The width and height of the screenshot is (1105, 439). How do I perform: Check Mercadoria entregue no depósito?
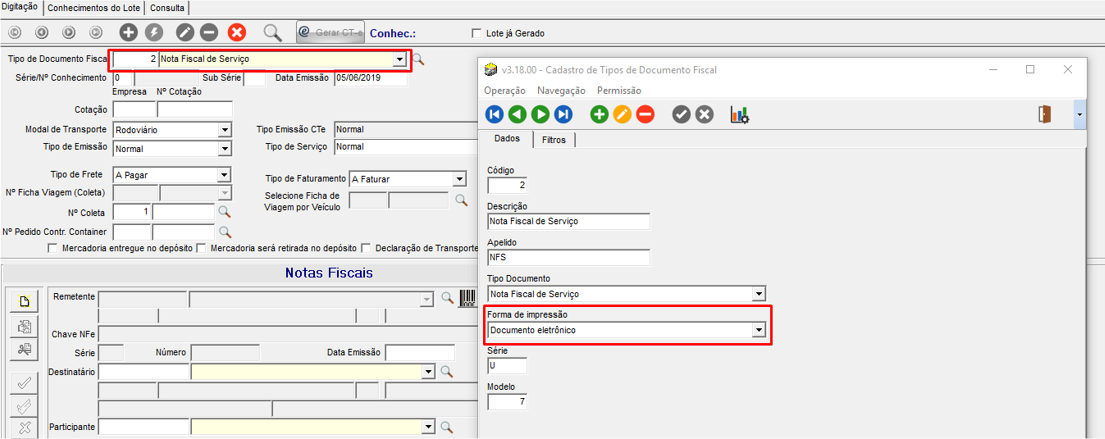tap(52, 248)
